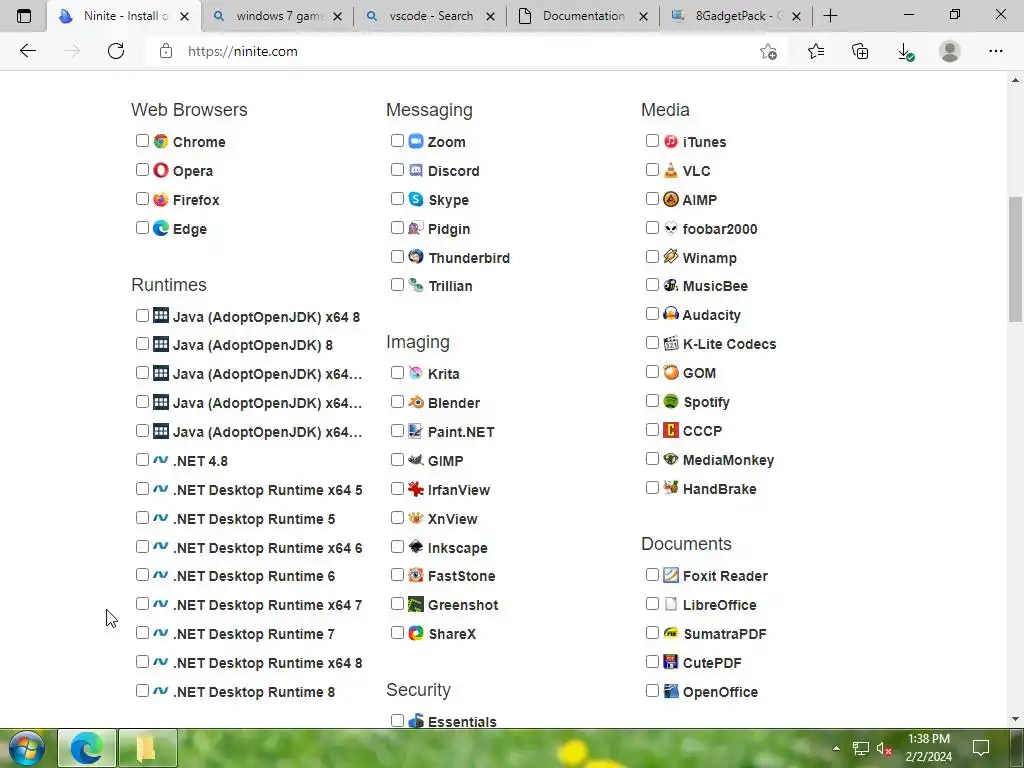Open File Explorer from taskbar
The width and height of the screenshot is (1024, 768).
(148, 748)
